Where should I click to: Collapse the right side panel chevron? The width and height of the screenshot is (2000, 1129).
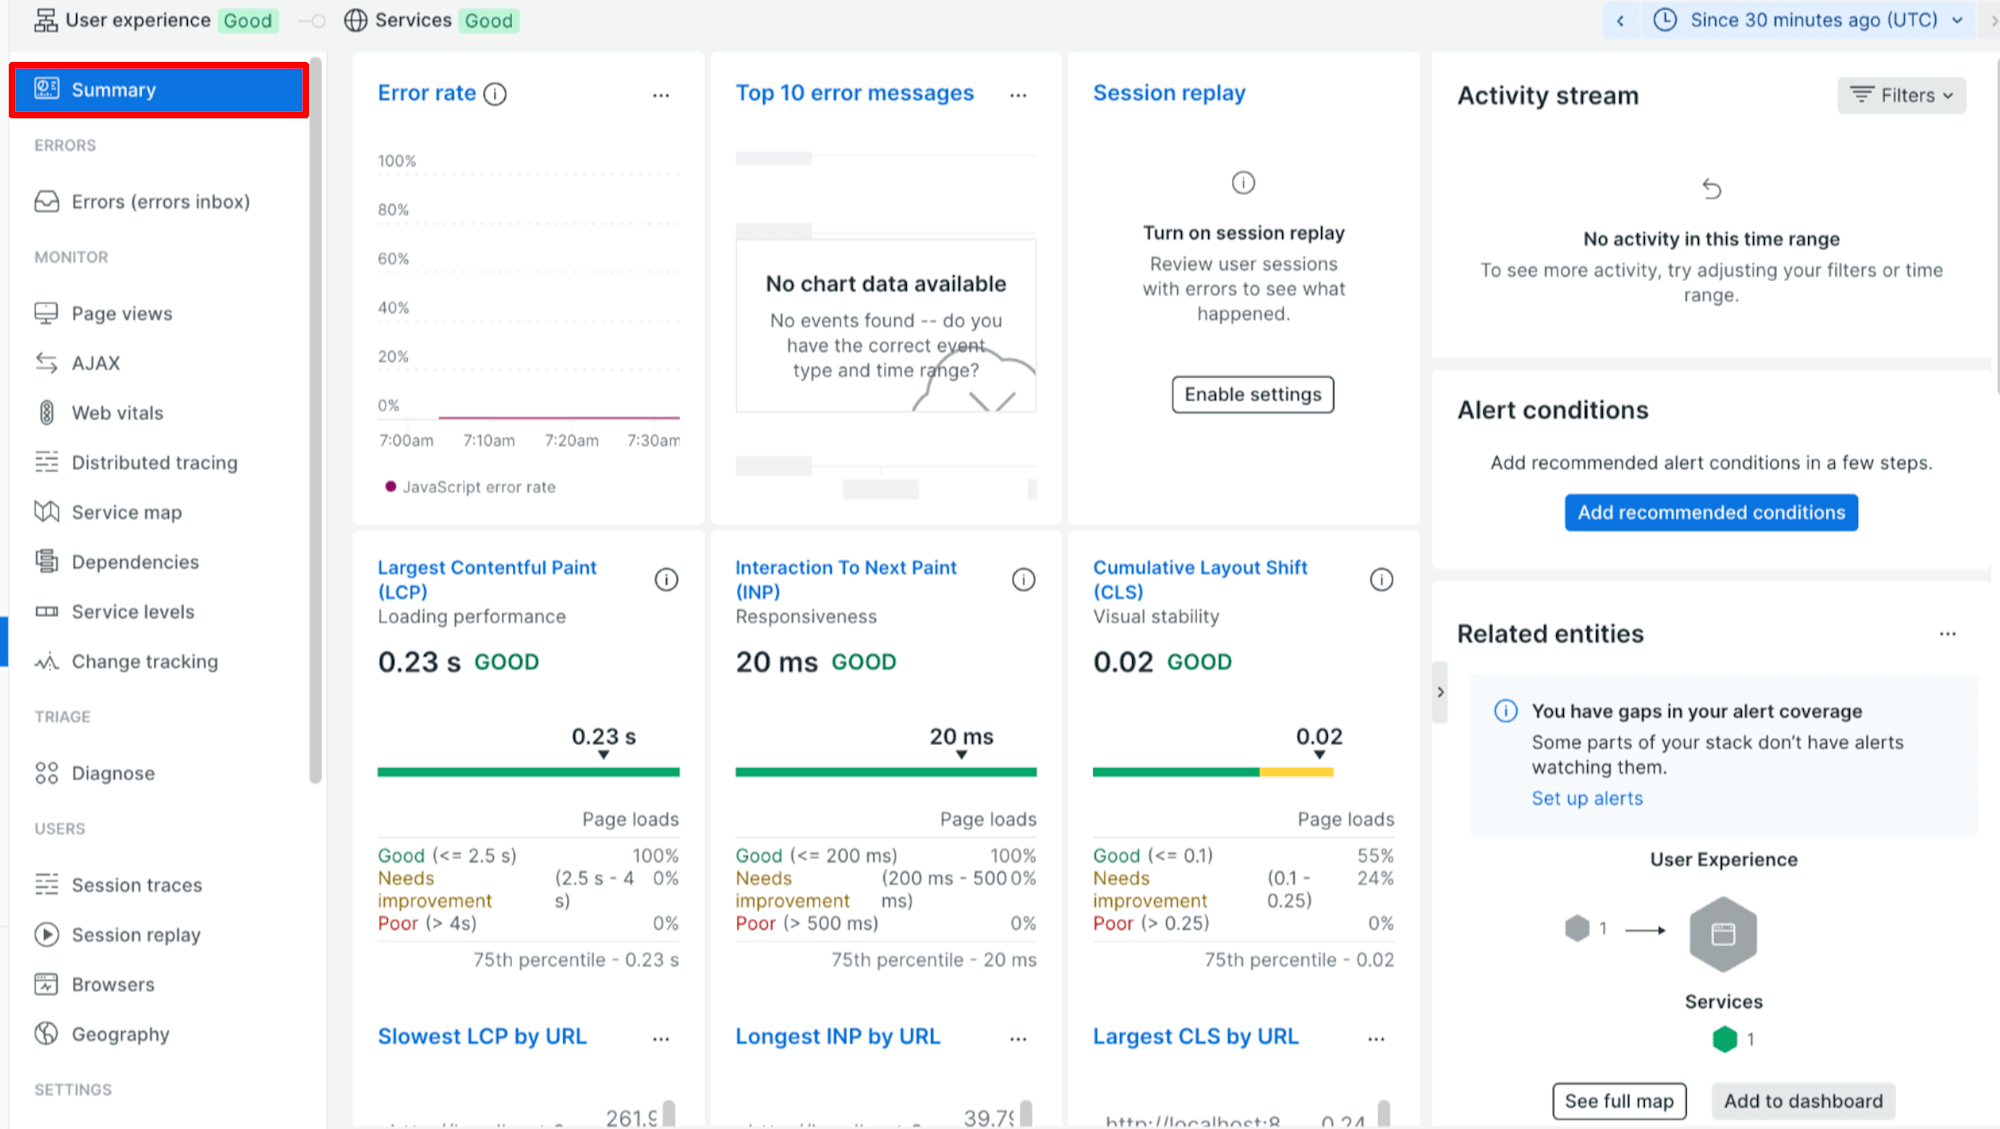click(x=1440, y=692)
